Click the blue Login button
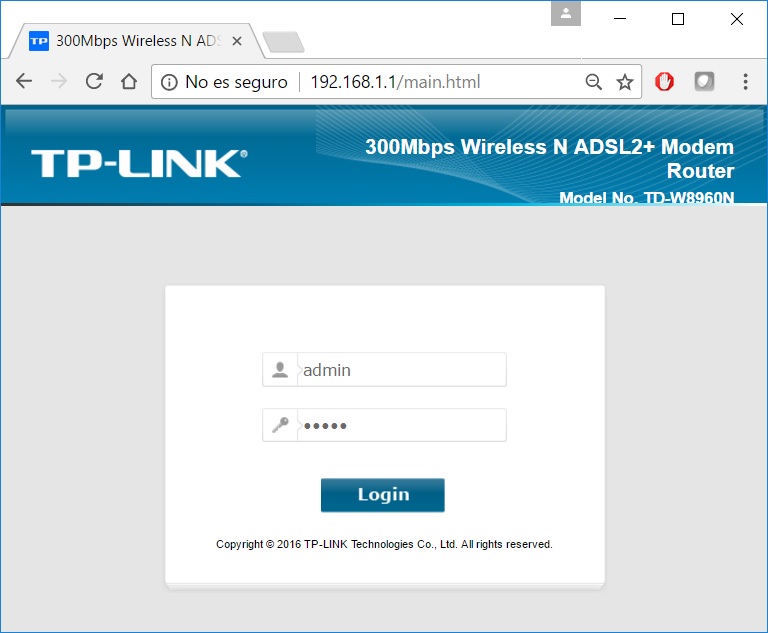The image size is (768, 633). coord(383,495)
